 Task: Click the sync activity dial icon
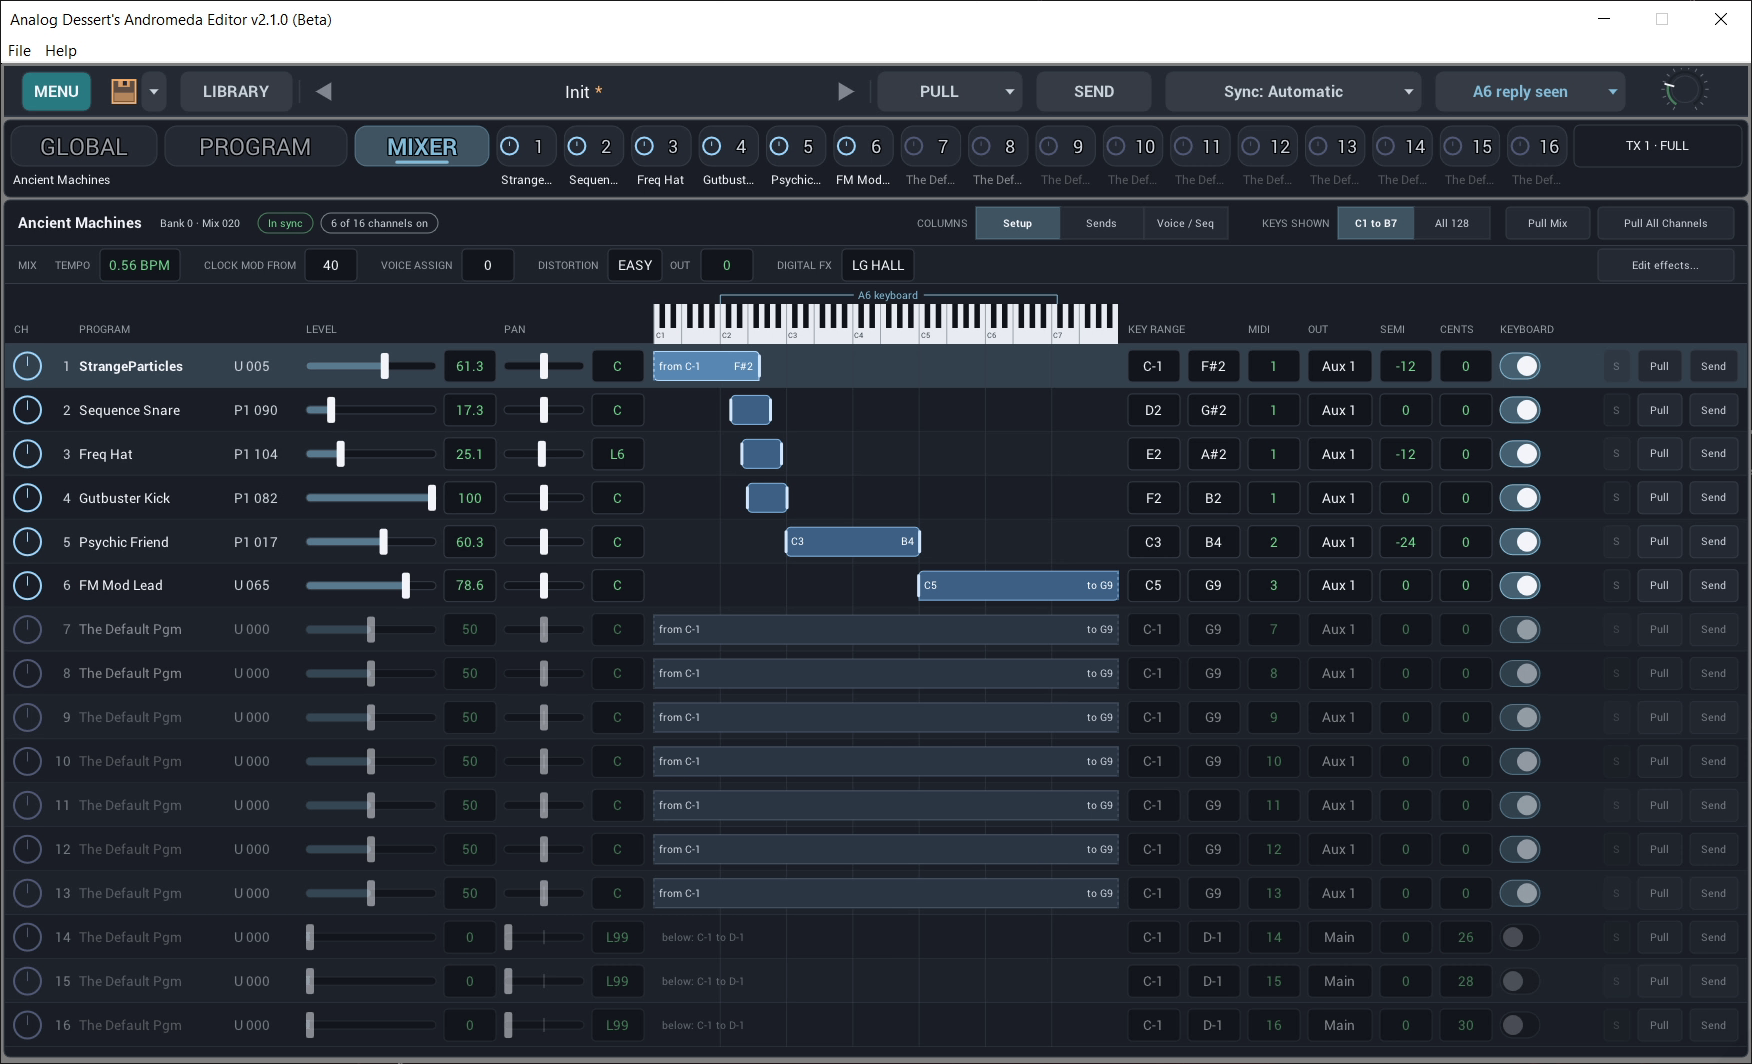[1683, 91]
